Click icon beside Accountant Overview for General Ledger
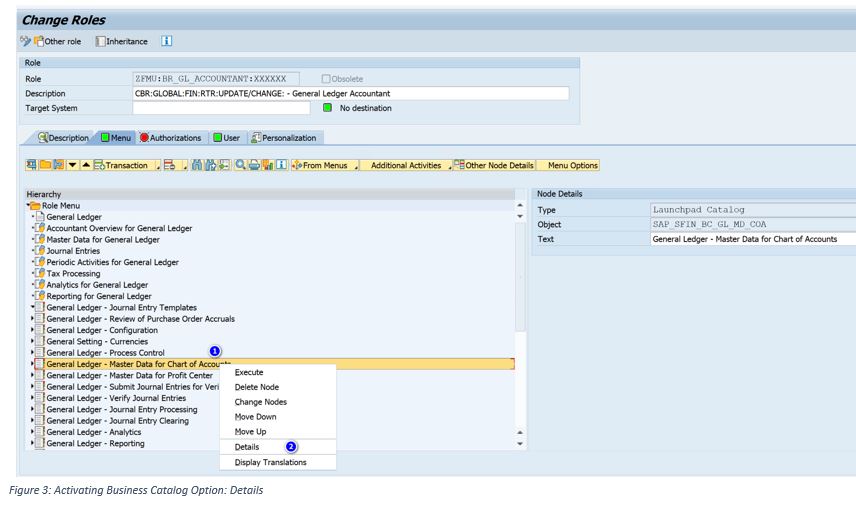The width and height of the screenshot is (856, 507). click(x=40, y=228)
